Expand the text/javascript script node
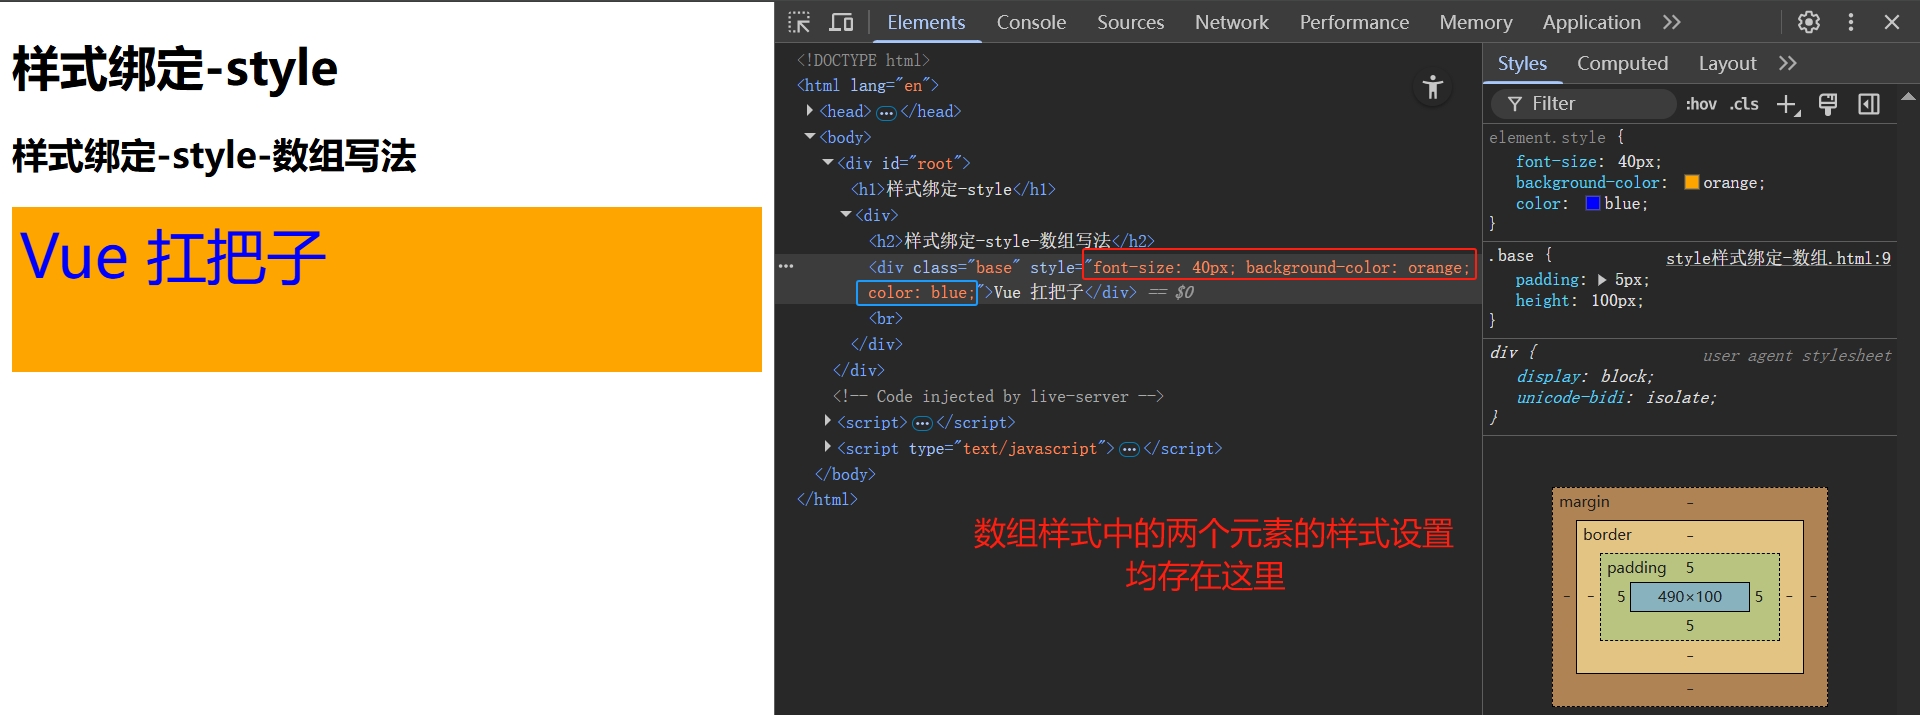 click(x=827, y=448)
